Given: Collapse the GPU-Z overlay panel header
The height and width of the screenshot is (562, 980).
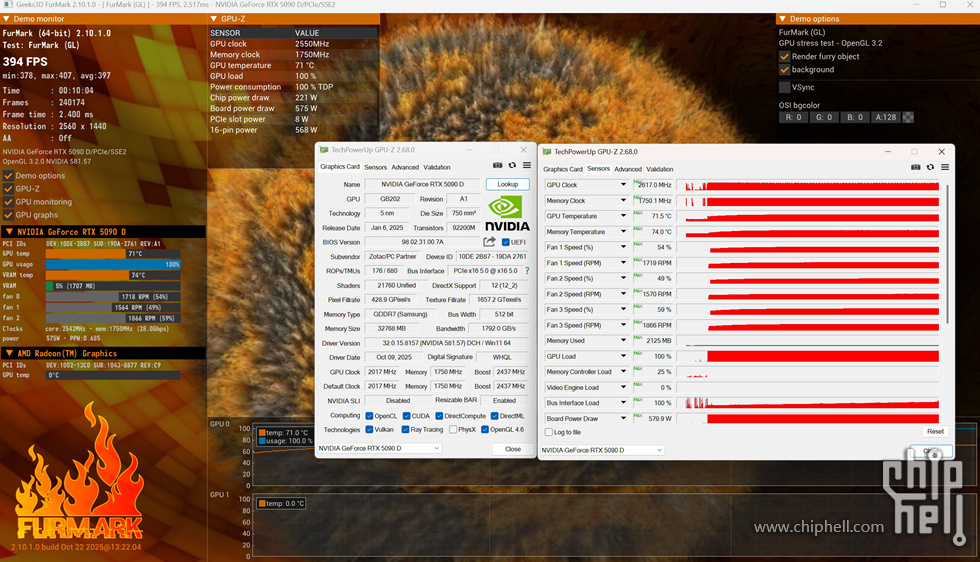Looking at the screenshot, I should tap(214, 19).
